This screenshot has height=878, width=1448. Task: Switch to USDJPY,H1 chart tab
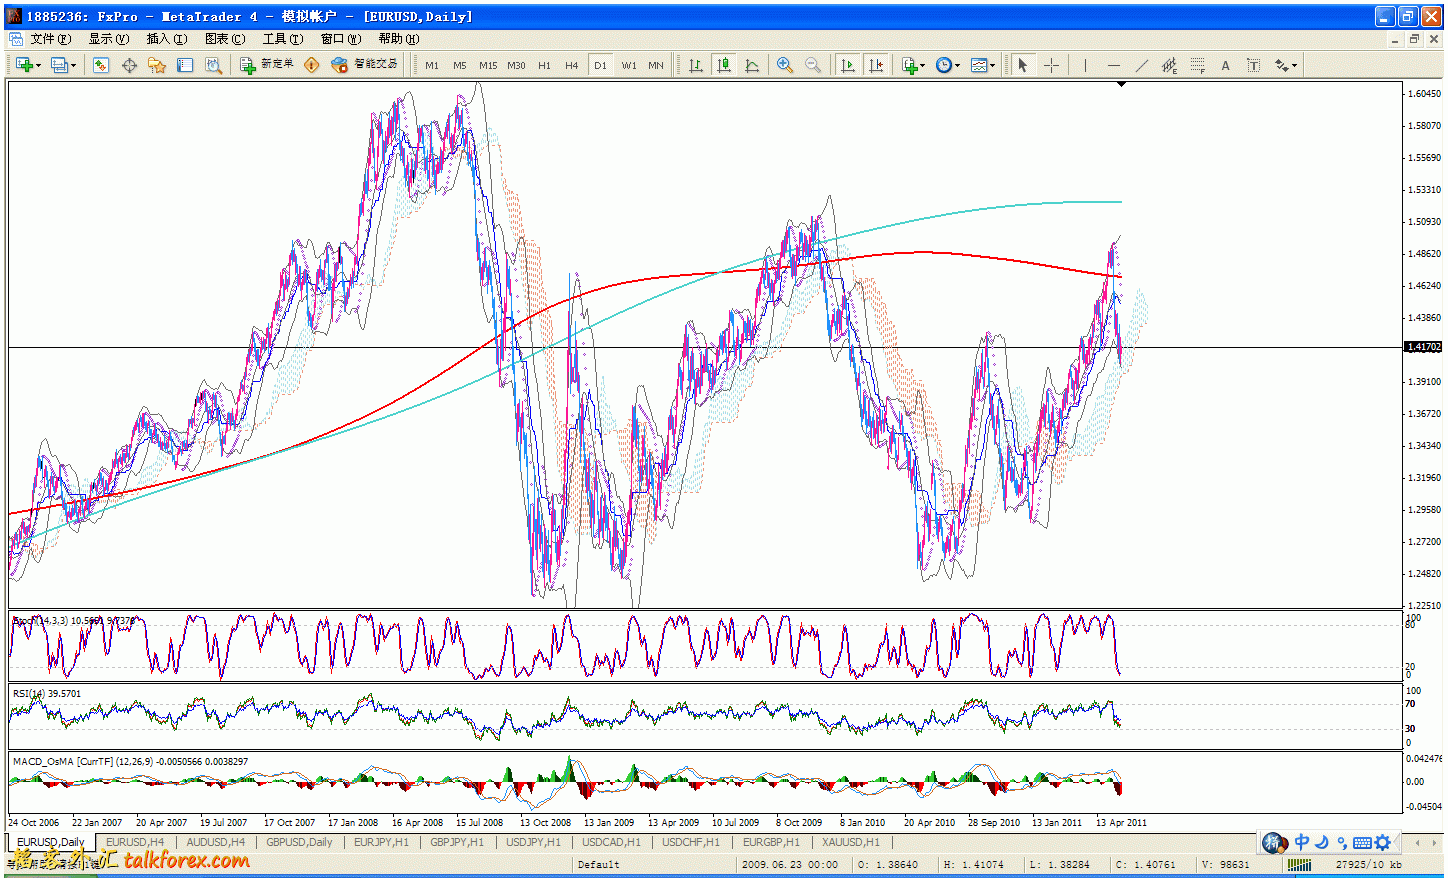tap(533, 842)
